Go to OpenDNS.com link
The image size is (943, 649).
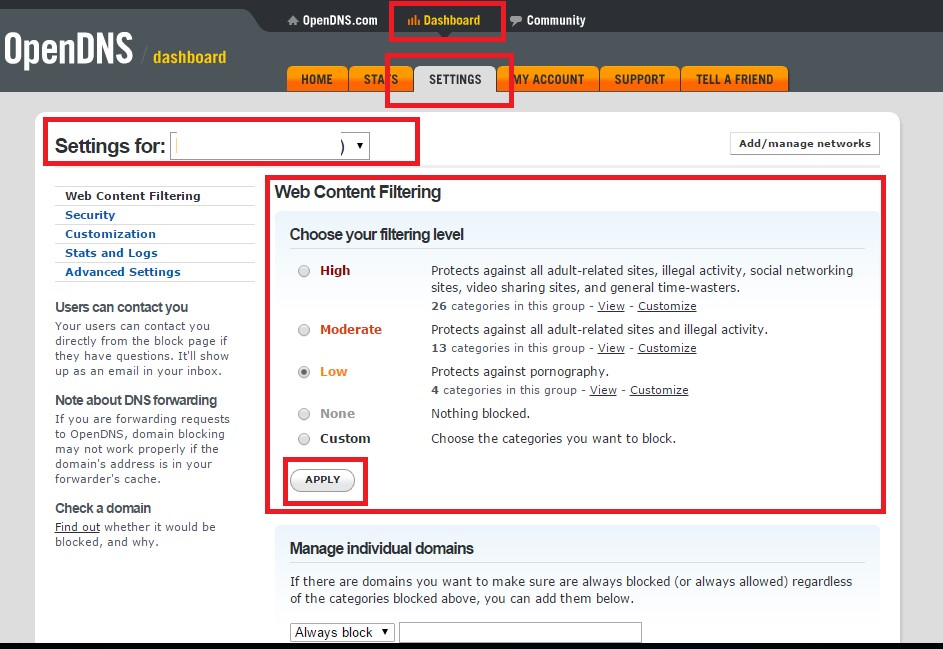pos(340,20)
